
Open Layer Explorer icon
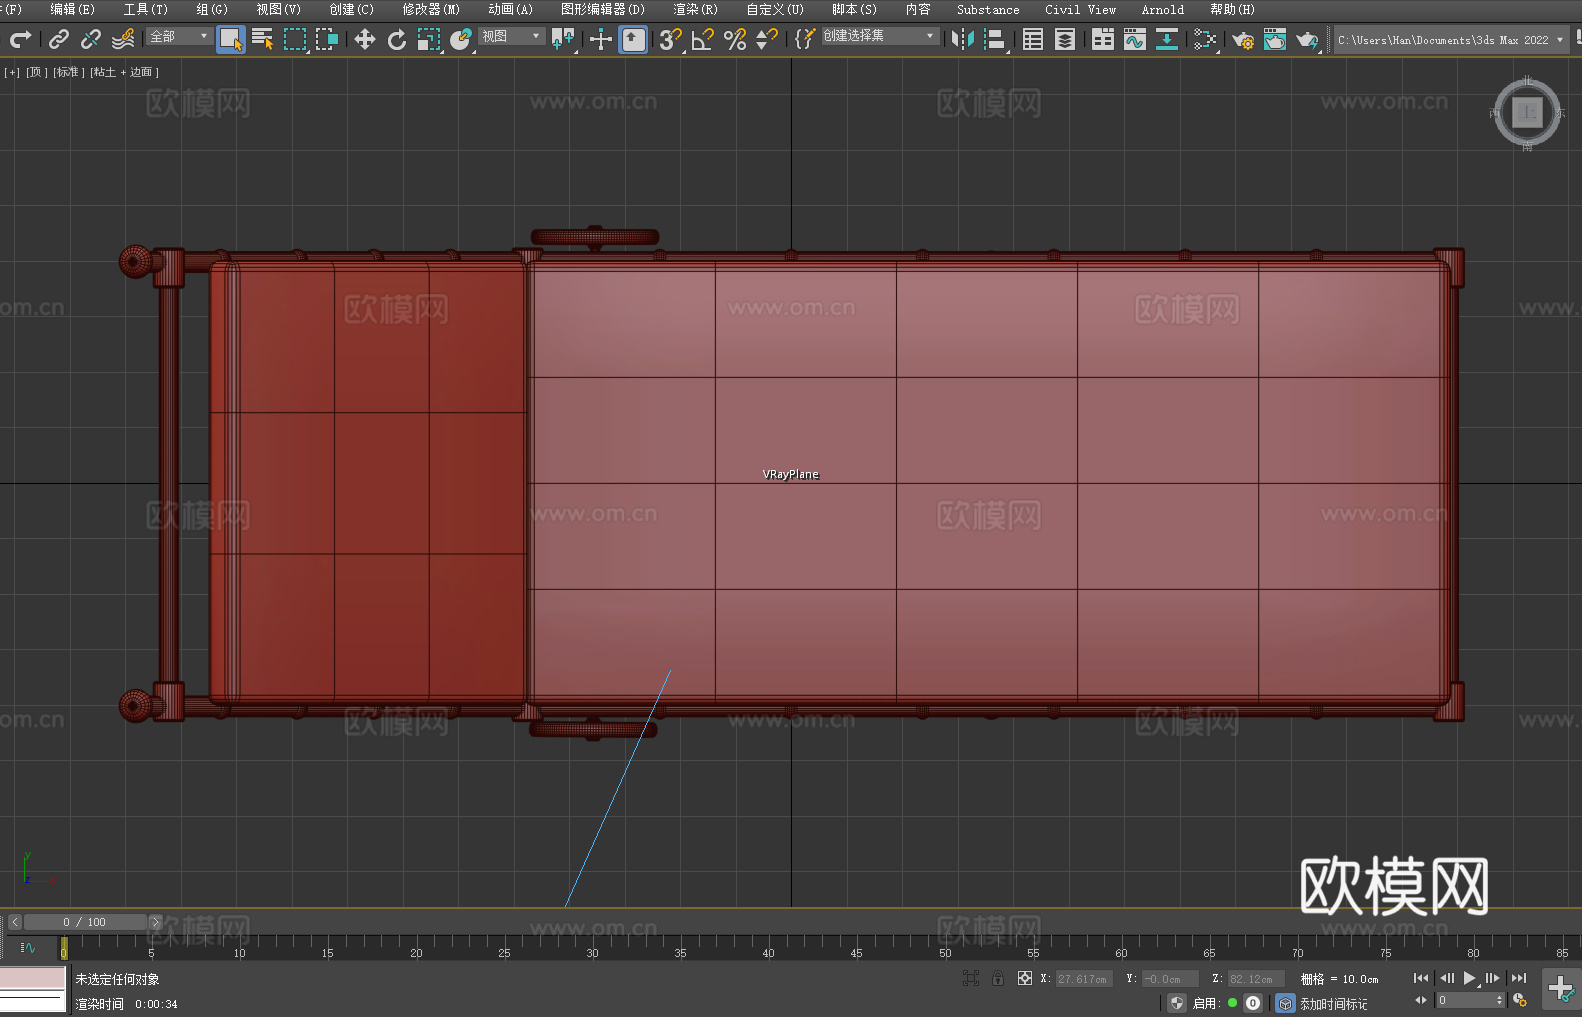pyautogui.click(x=1065, y=39)
